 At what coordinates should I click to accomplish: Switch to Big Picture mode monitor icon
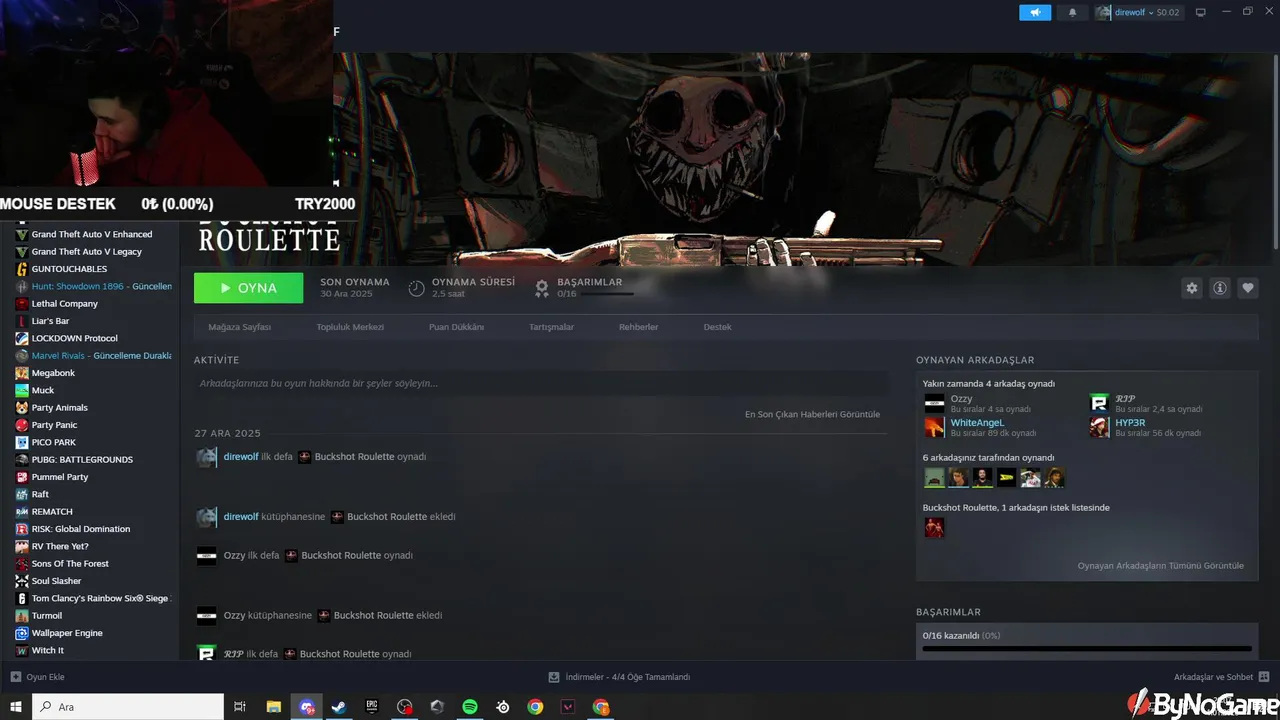1201,12
